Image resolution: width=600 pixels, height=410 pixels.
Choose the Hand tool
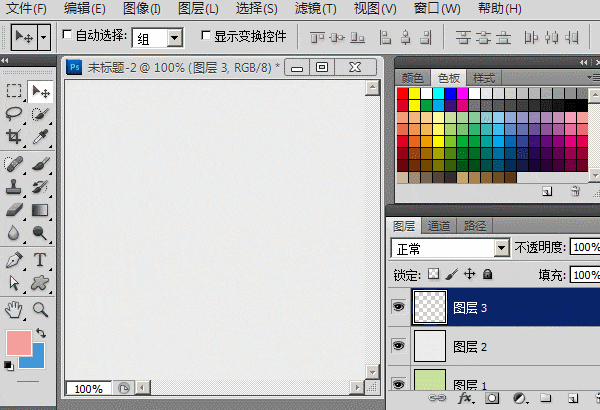(x=14, y=309)
